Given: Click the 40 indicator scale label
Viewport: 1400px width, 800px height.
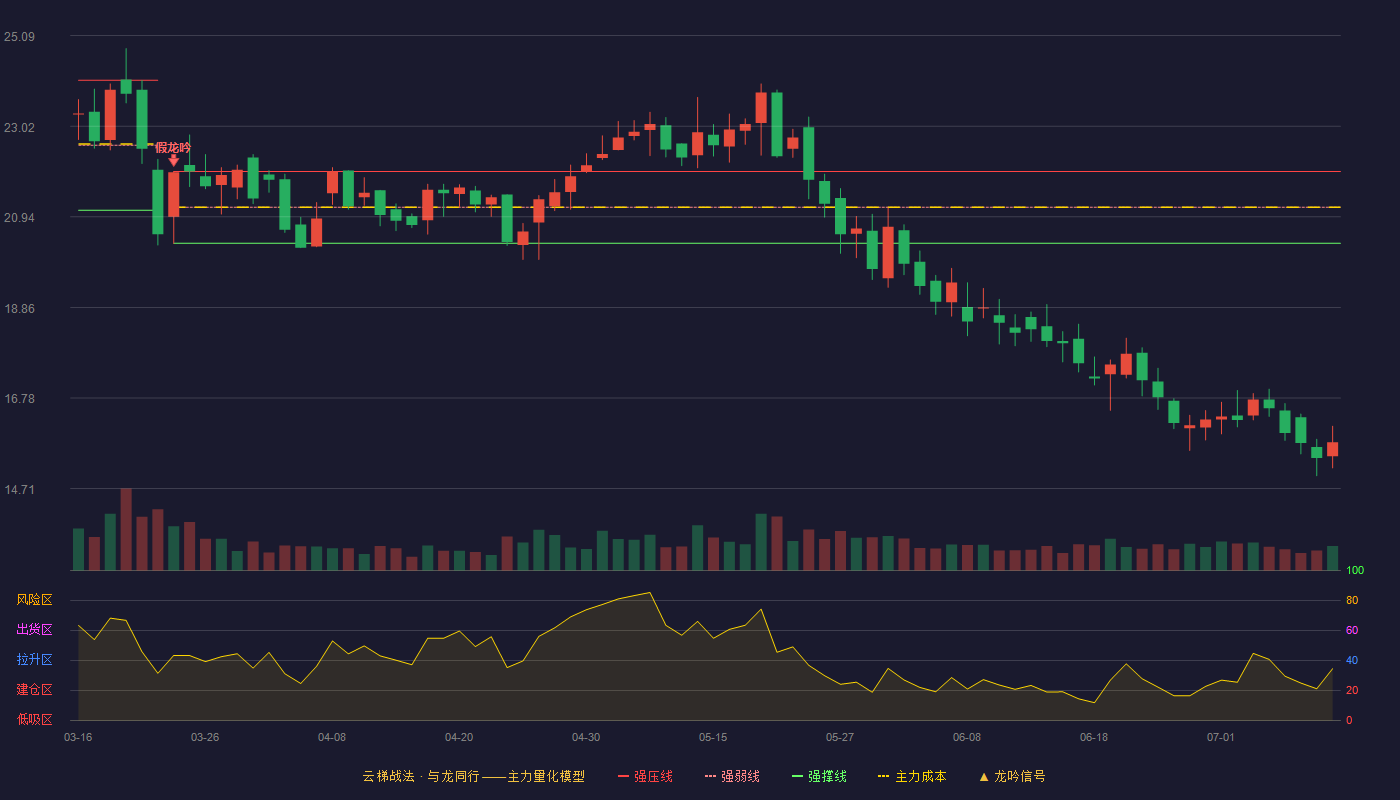Looking at the screenshot, I should [1352, 660].
